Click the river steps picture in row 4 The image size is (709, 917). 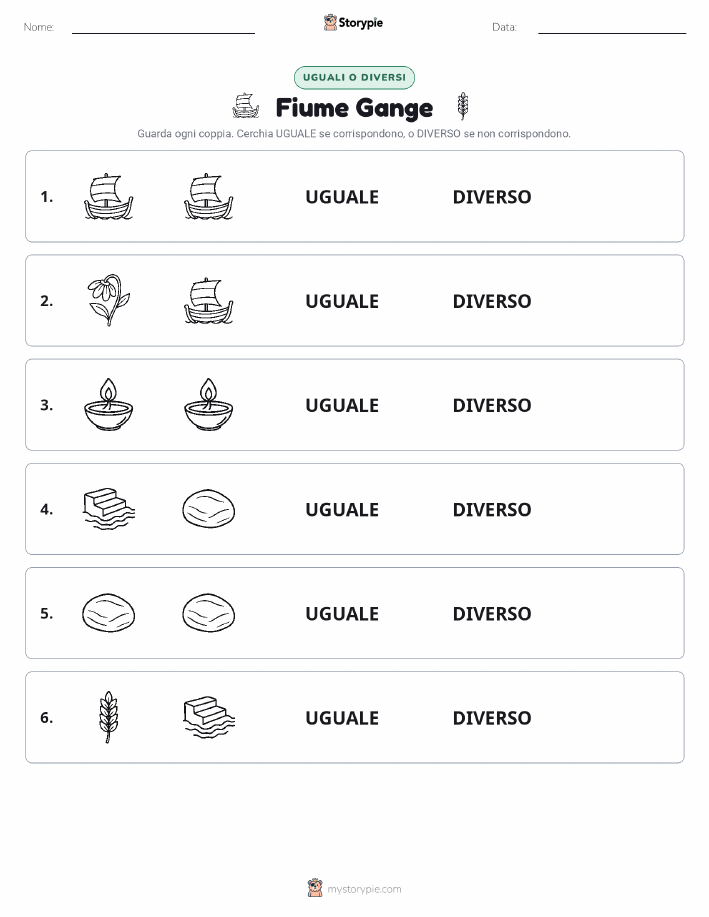[x=109, y=509]
